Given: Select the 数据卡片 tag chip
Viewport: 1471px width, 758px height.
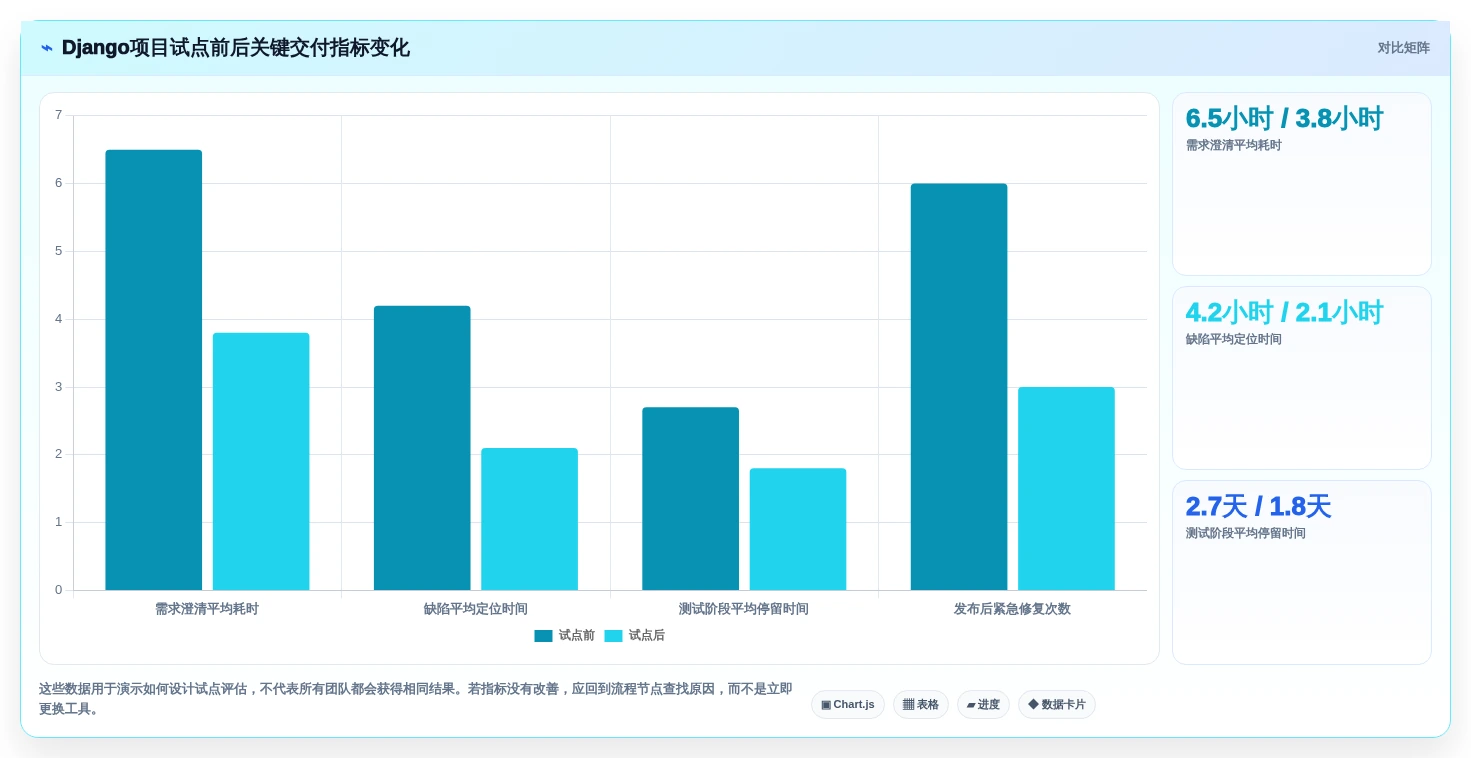Looking at the screenshot, I should [x=1057, y=705].
